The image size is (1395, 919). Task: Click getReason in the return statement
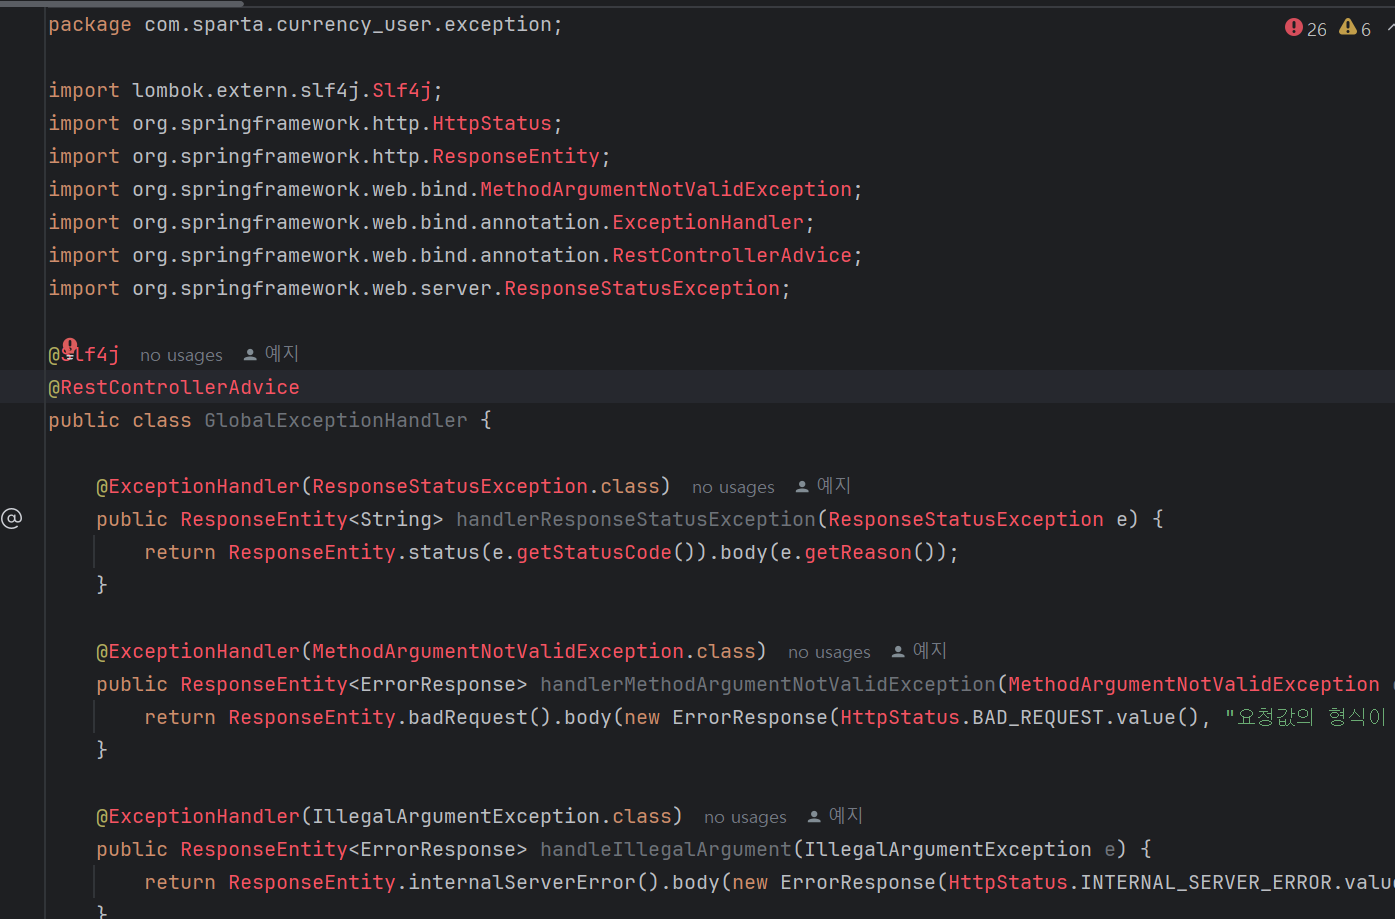[858, 552]
